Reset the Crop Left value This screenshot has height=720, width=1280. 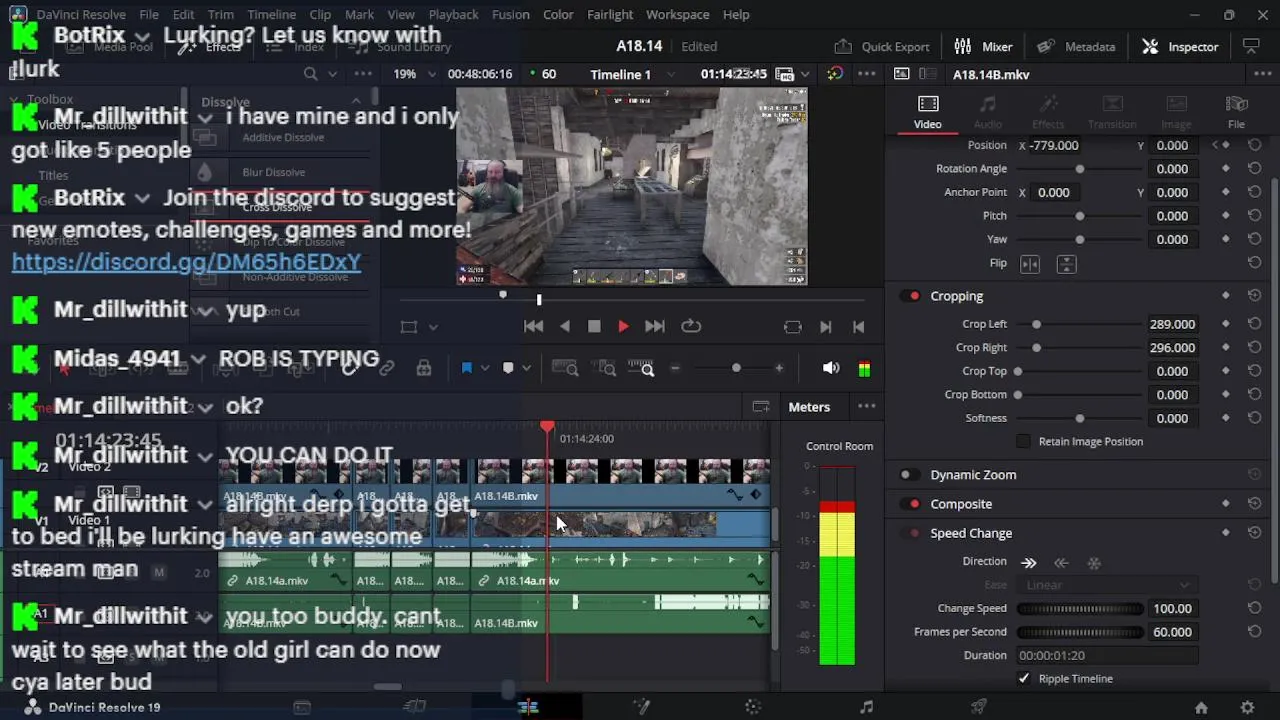[1254, 324]
